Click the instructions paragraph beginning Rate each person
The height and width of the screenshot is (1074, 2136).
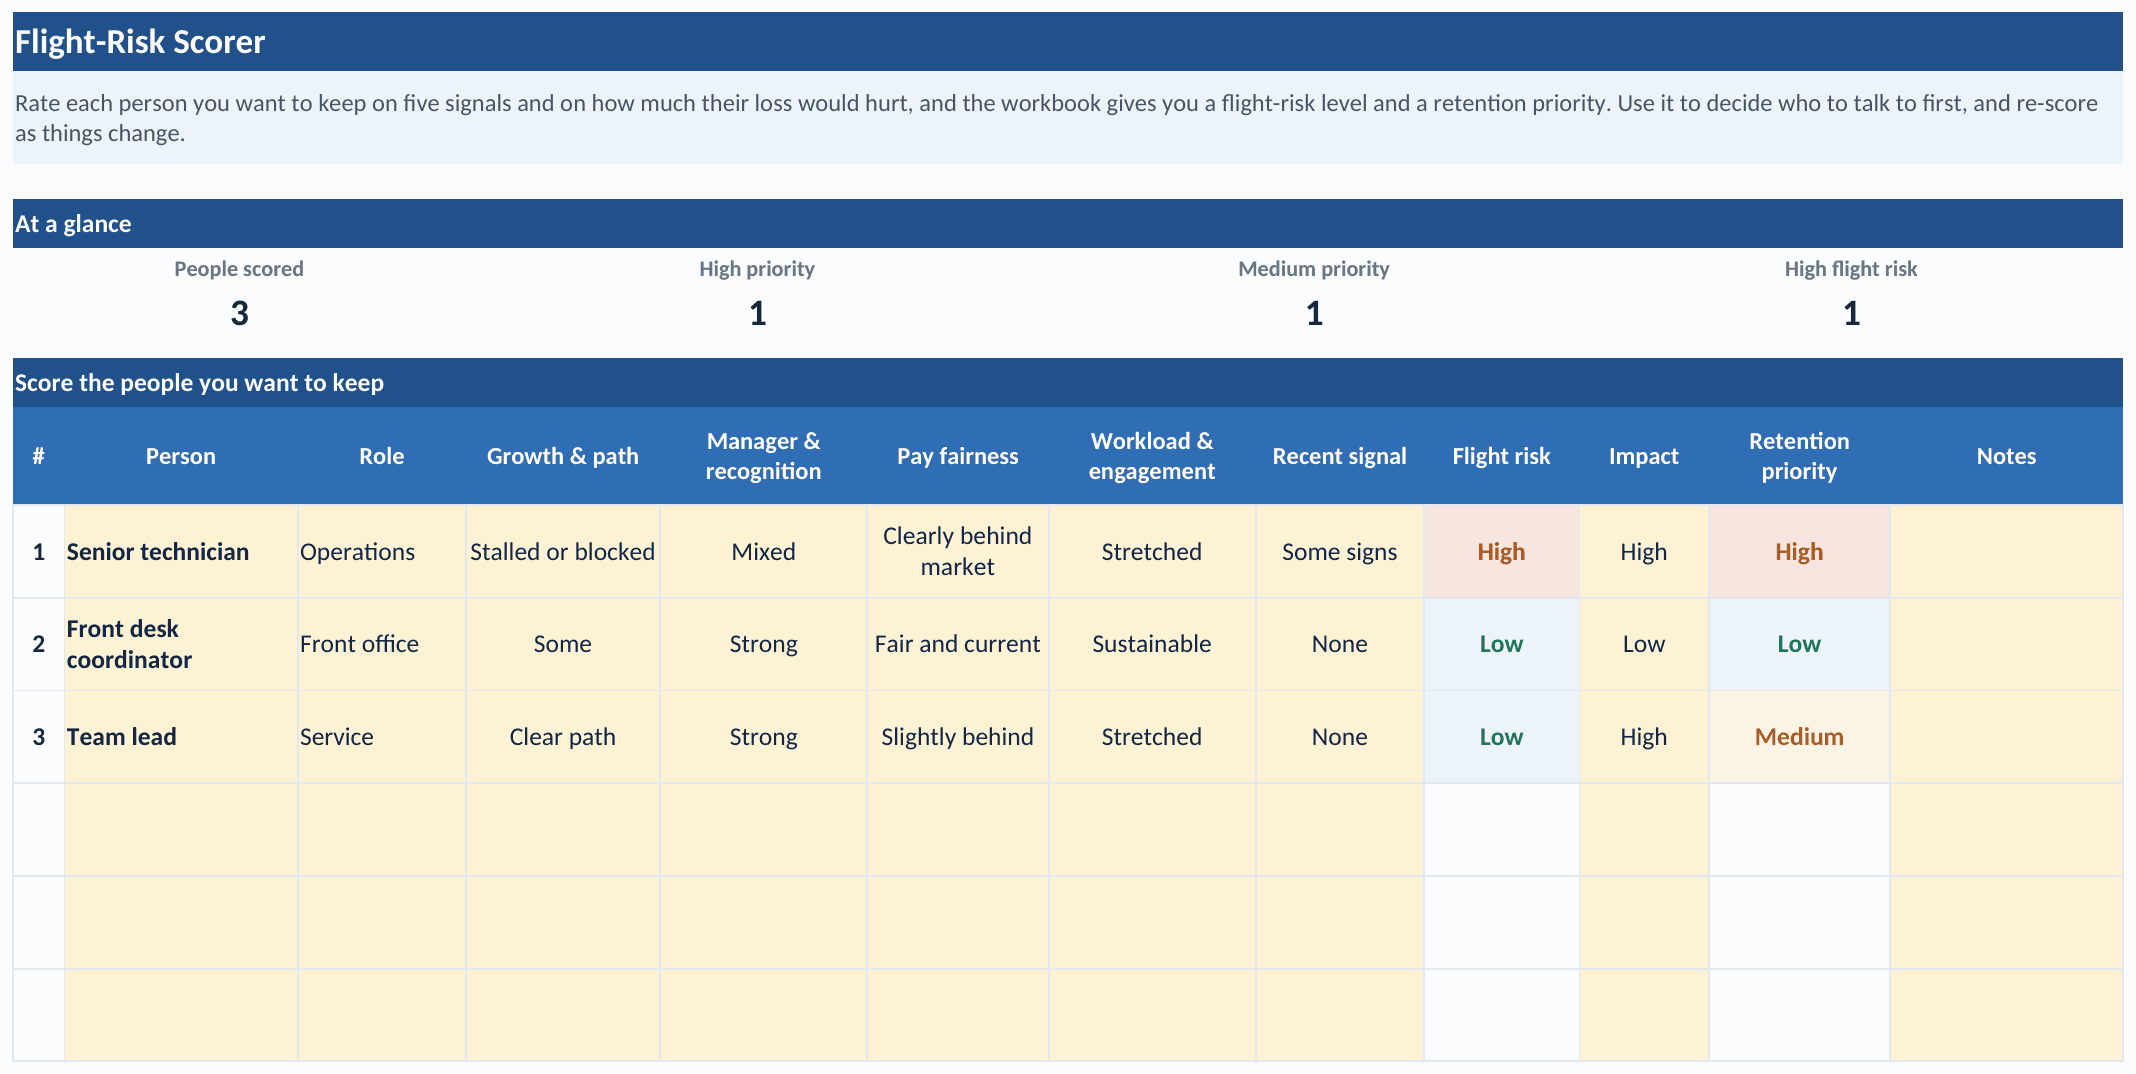coord(1067,118)
